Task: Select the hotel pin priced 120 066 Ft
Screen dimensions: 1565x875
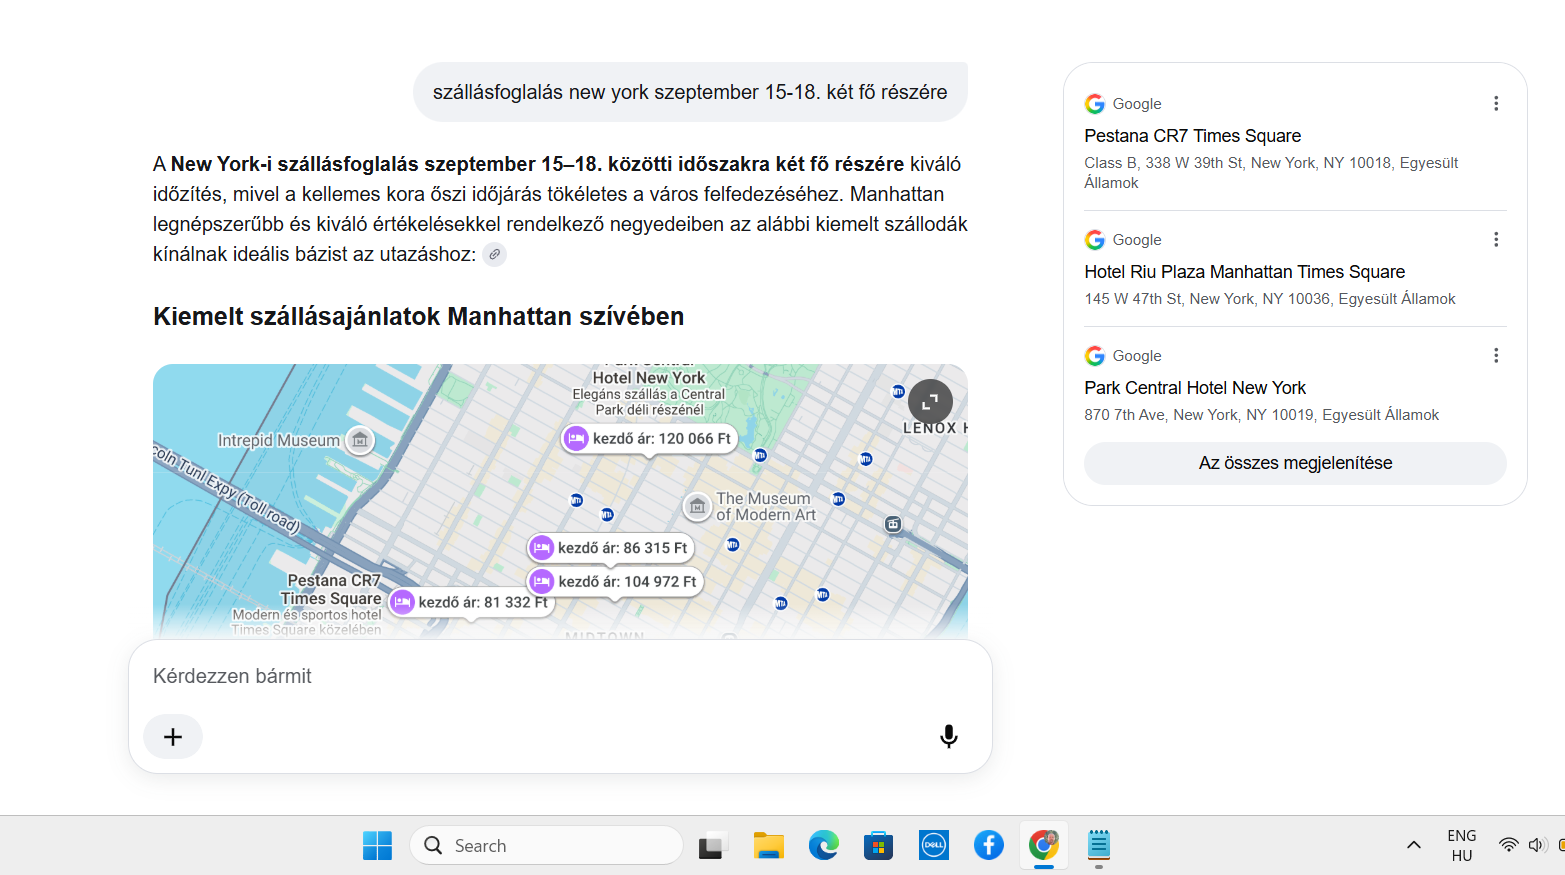Action: point(649,438)
